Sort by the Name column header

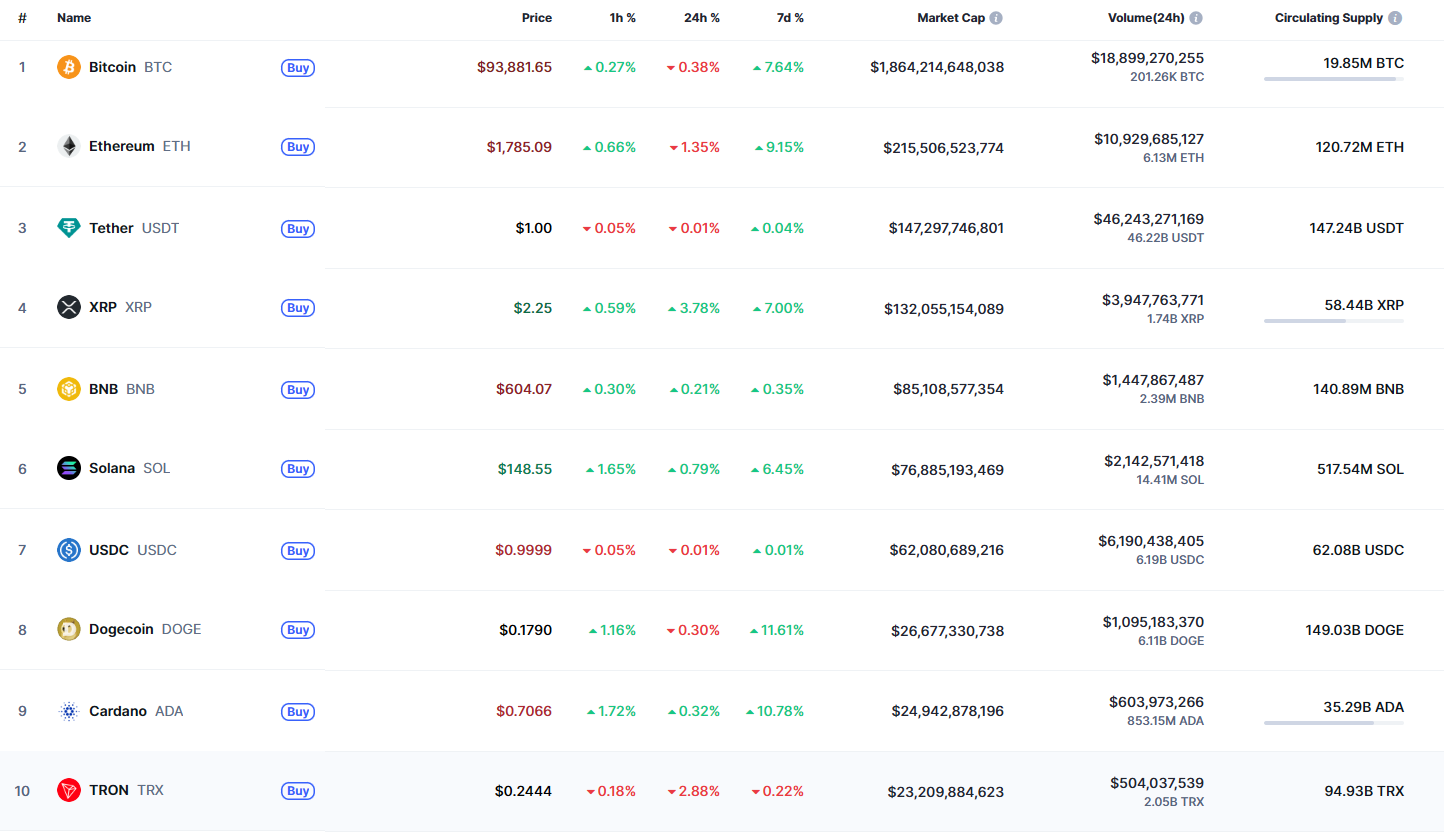coord(74,18)
